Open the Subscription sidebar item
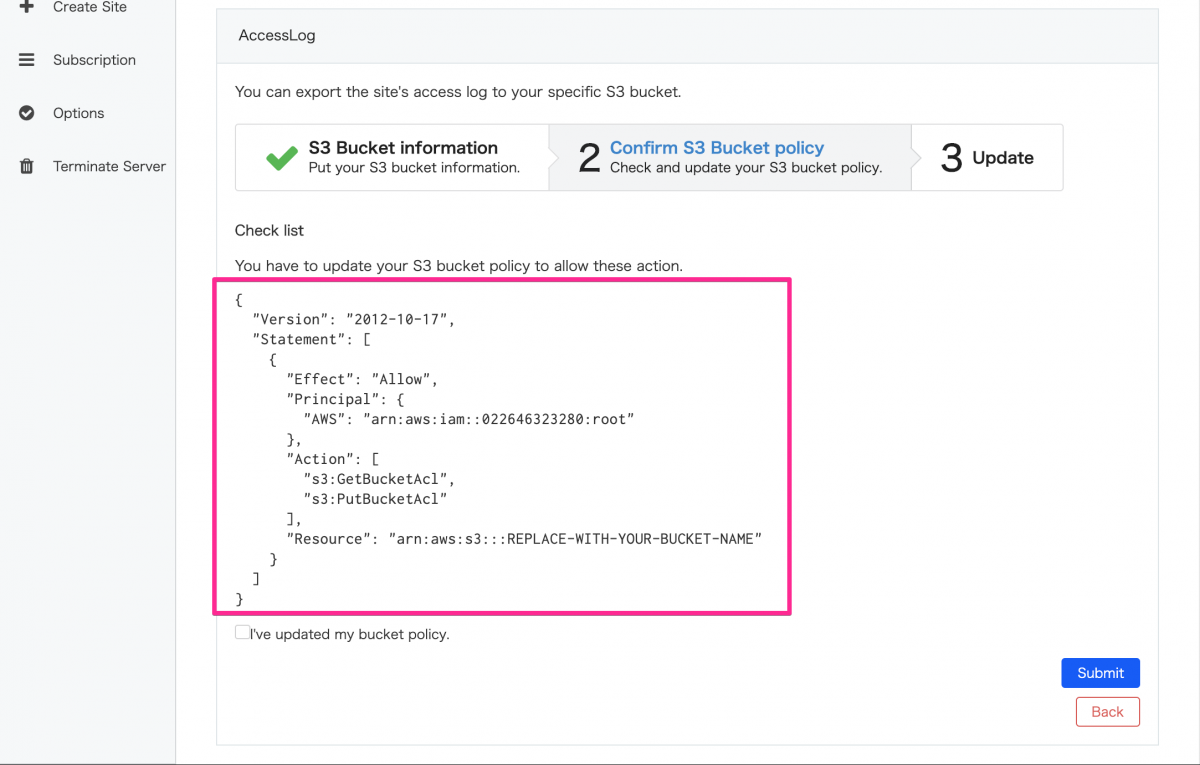The width and height of the screenshot is (1200, 765). tap(94, 60)
